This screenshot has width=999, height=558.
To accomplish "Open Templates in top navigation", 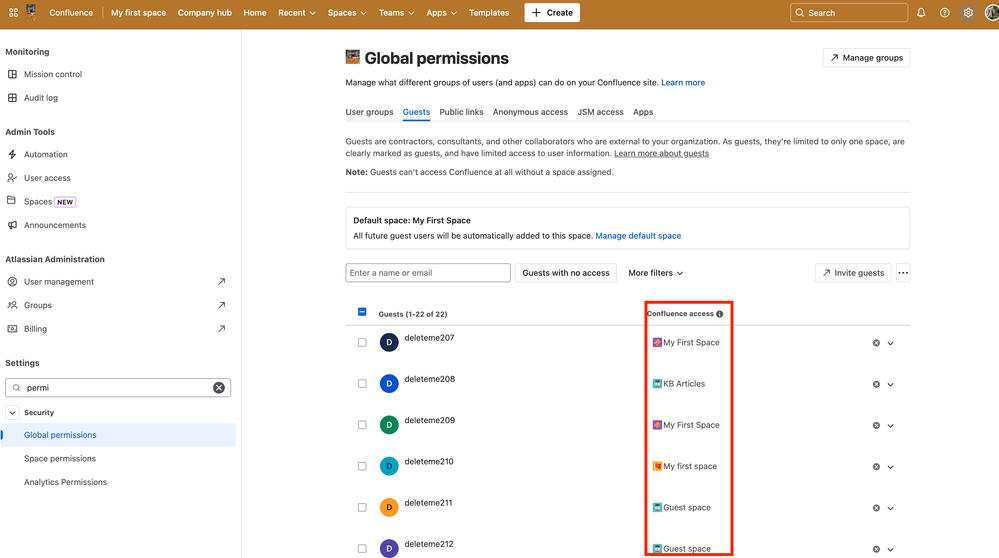I will coord(489,13).
